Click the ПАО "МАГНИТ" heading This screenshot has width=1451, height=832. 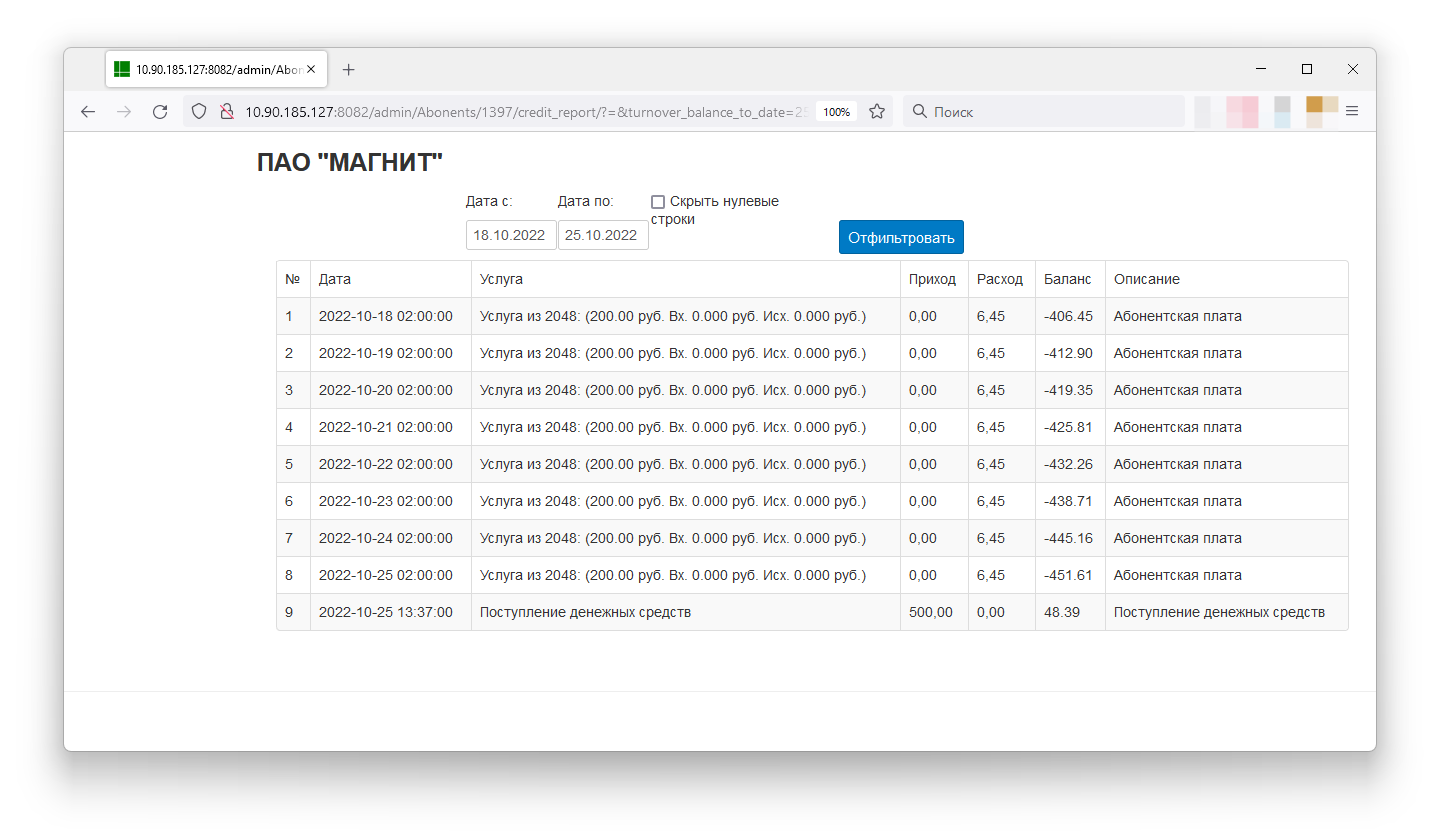point(350,163)
